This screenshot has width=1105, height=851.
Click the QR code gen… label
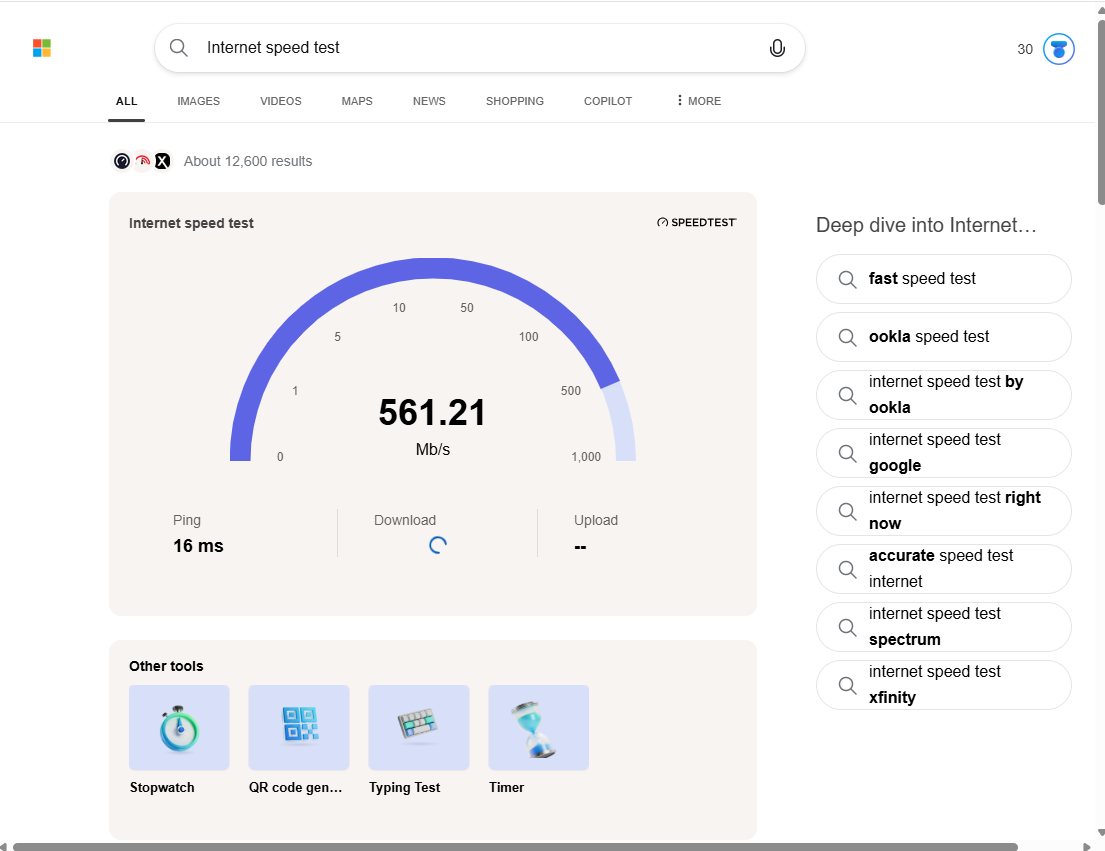295,788
